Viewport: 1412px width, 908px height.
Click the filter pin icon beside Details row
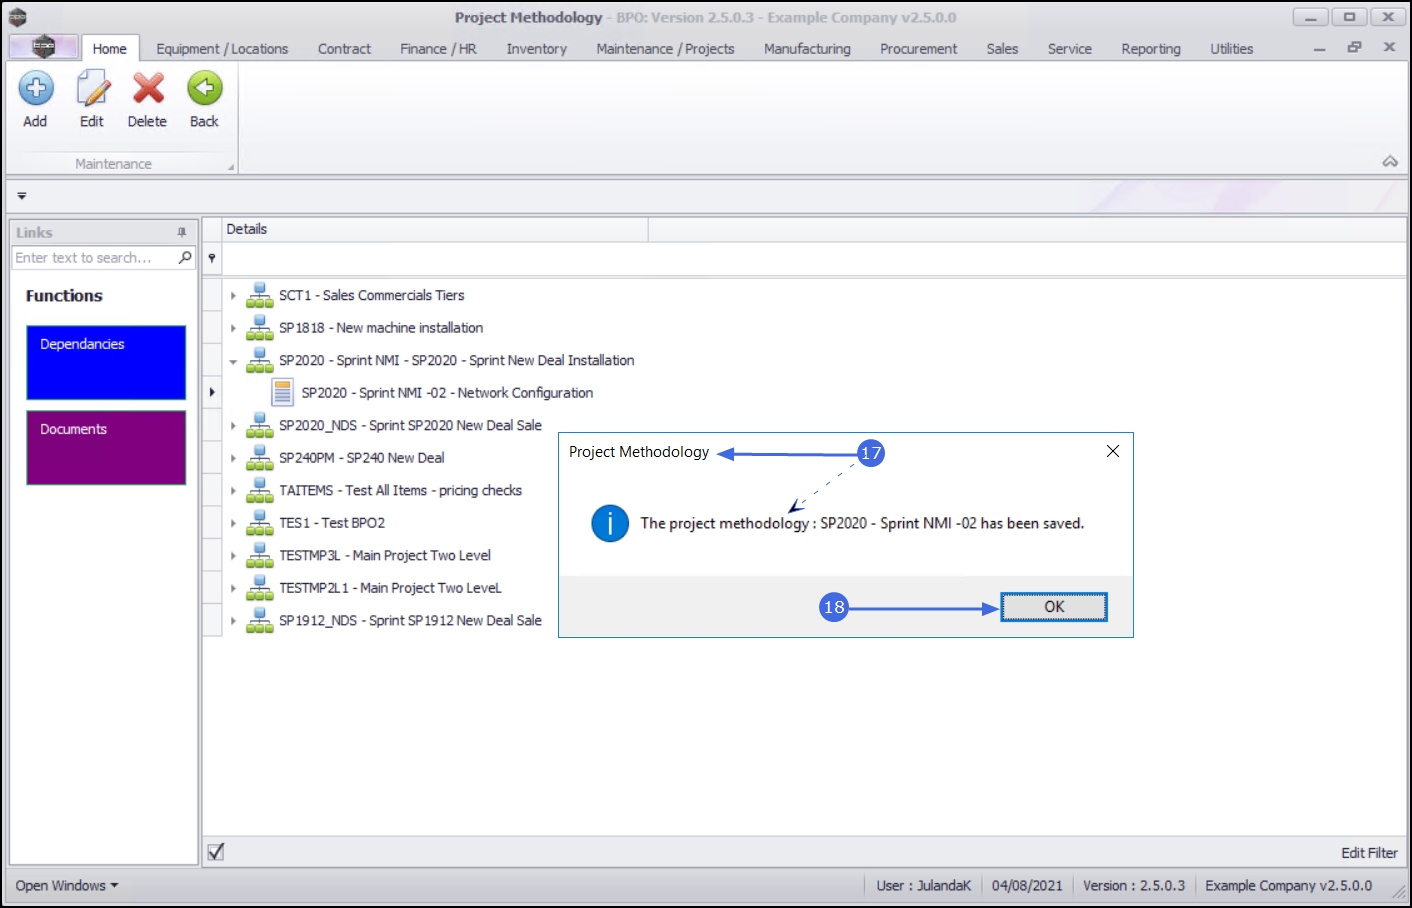212,258
